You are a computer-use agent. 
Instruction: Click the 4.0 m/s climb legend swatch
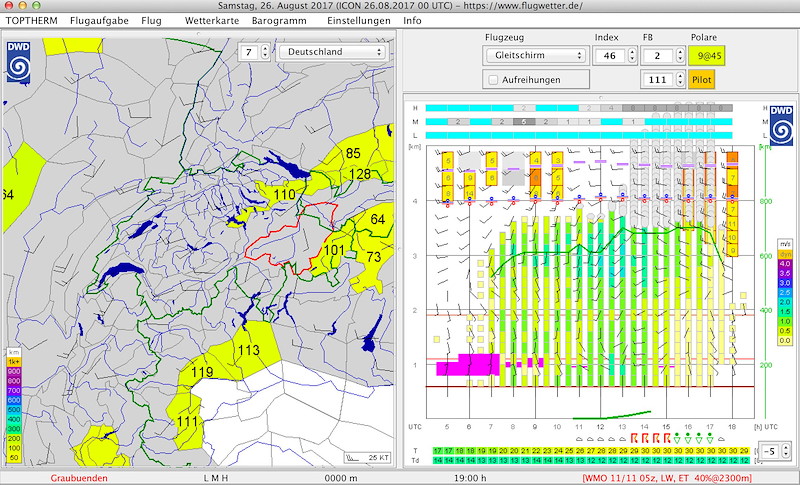(785, 264)
